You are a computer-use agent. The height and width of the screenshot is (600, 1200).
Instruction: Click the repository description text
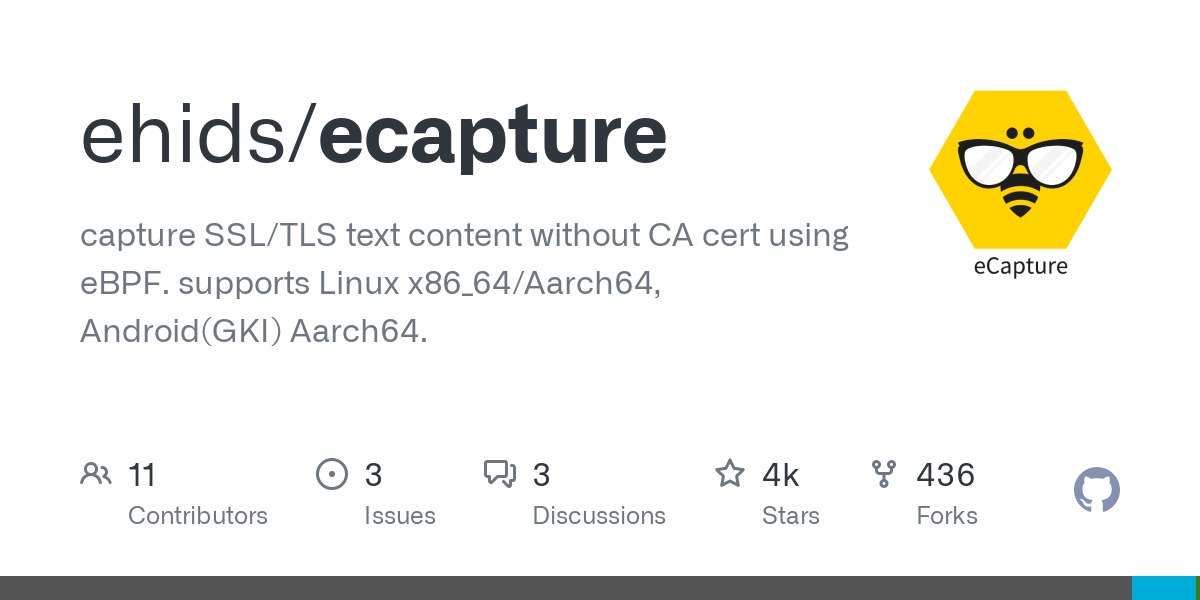pos(464,283)
